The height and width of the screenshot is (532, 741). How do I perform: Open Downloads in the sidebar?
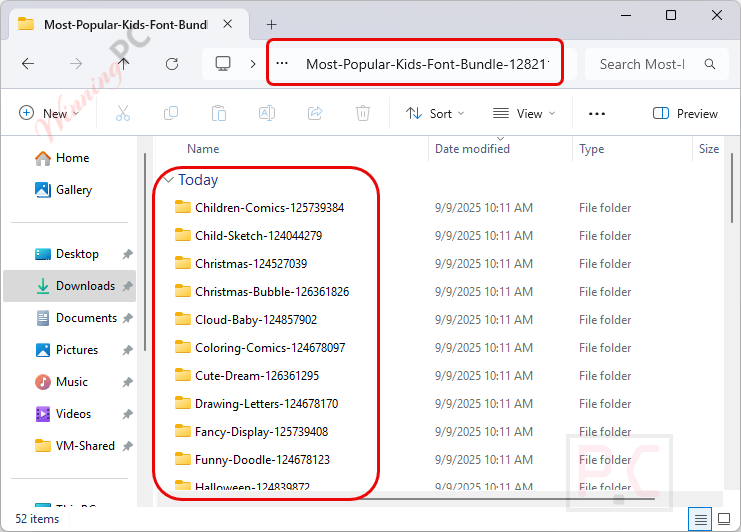(69, 286)
